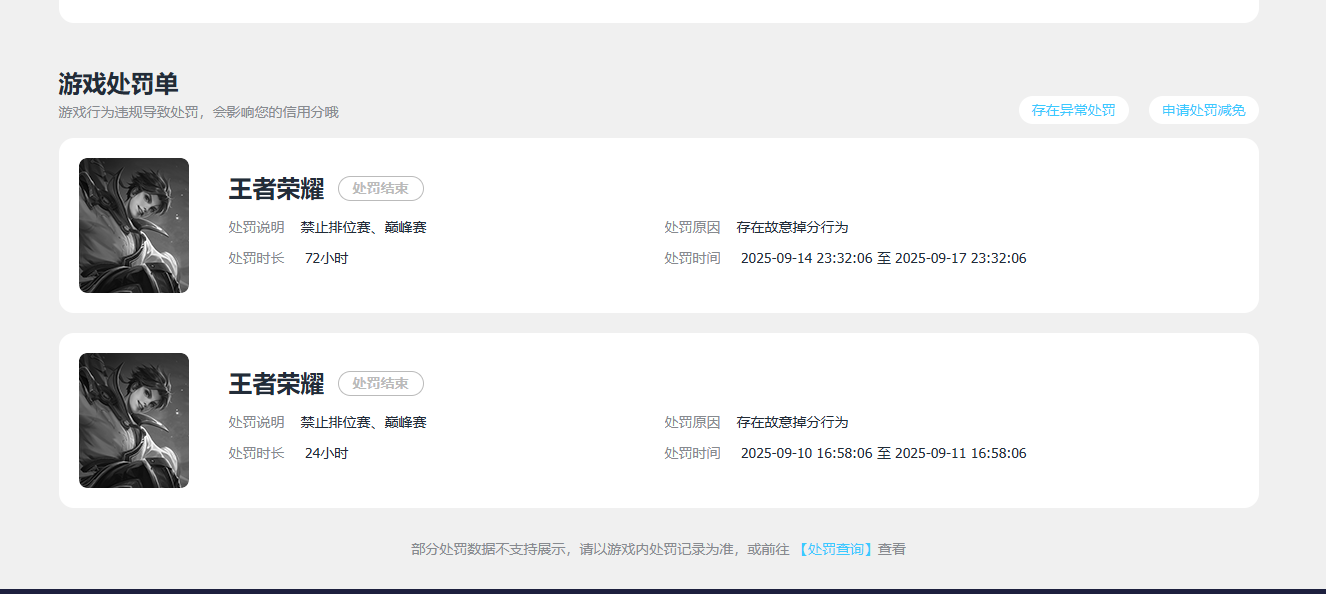Image resolution: width=1326 pixels, height=594 pixels.
Task: Click the time range starting 2025-09-10 16:58:06
Action: point(884,453)
